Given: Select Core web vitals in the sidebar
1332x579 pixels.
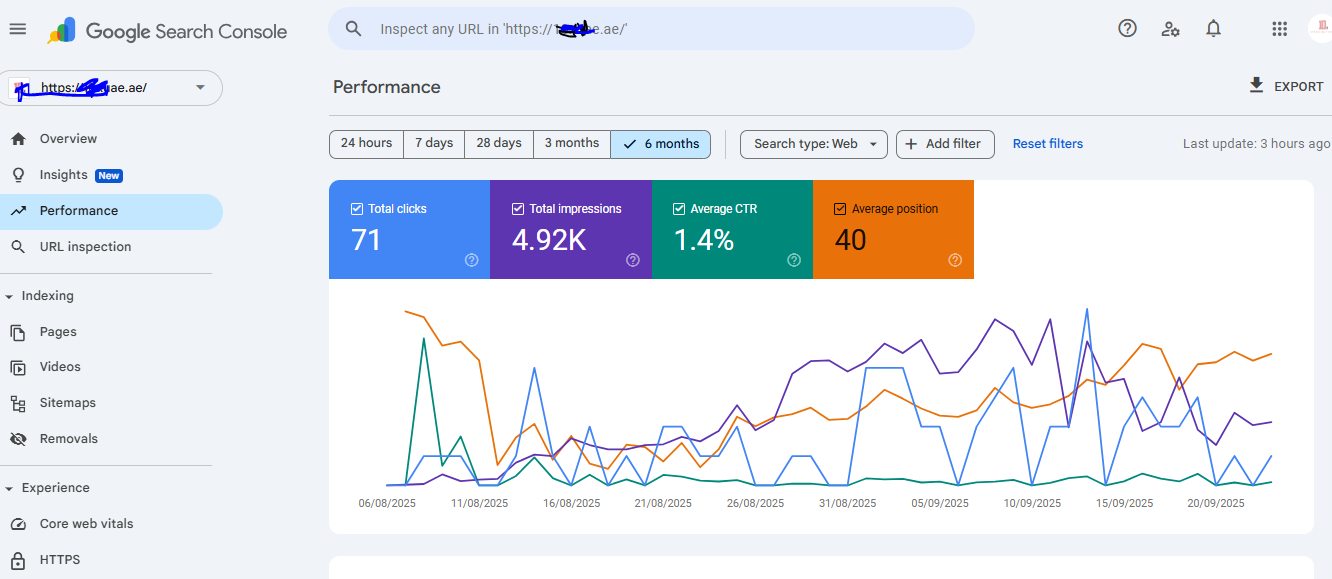Looking at the screenshot, I should coord(85,523).
